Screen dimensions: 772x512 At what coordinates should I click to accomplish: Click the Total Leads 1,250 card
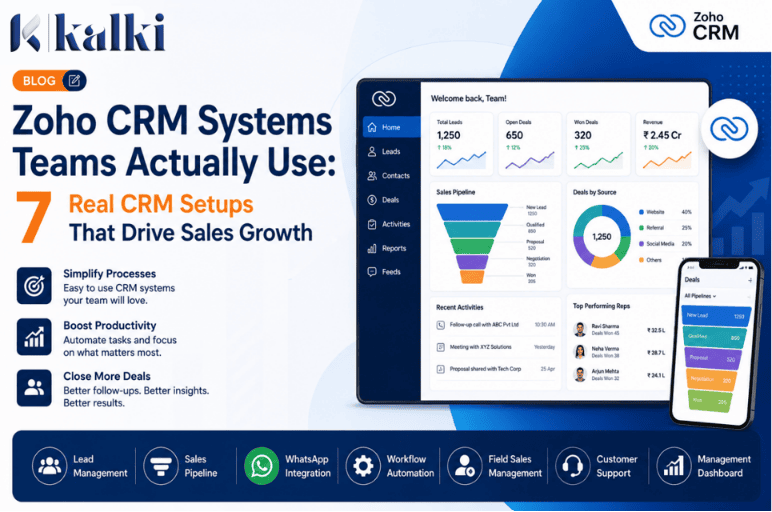[x=461, y=144]
